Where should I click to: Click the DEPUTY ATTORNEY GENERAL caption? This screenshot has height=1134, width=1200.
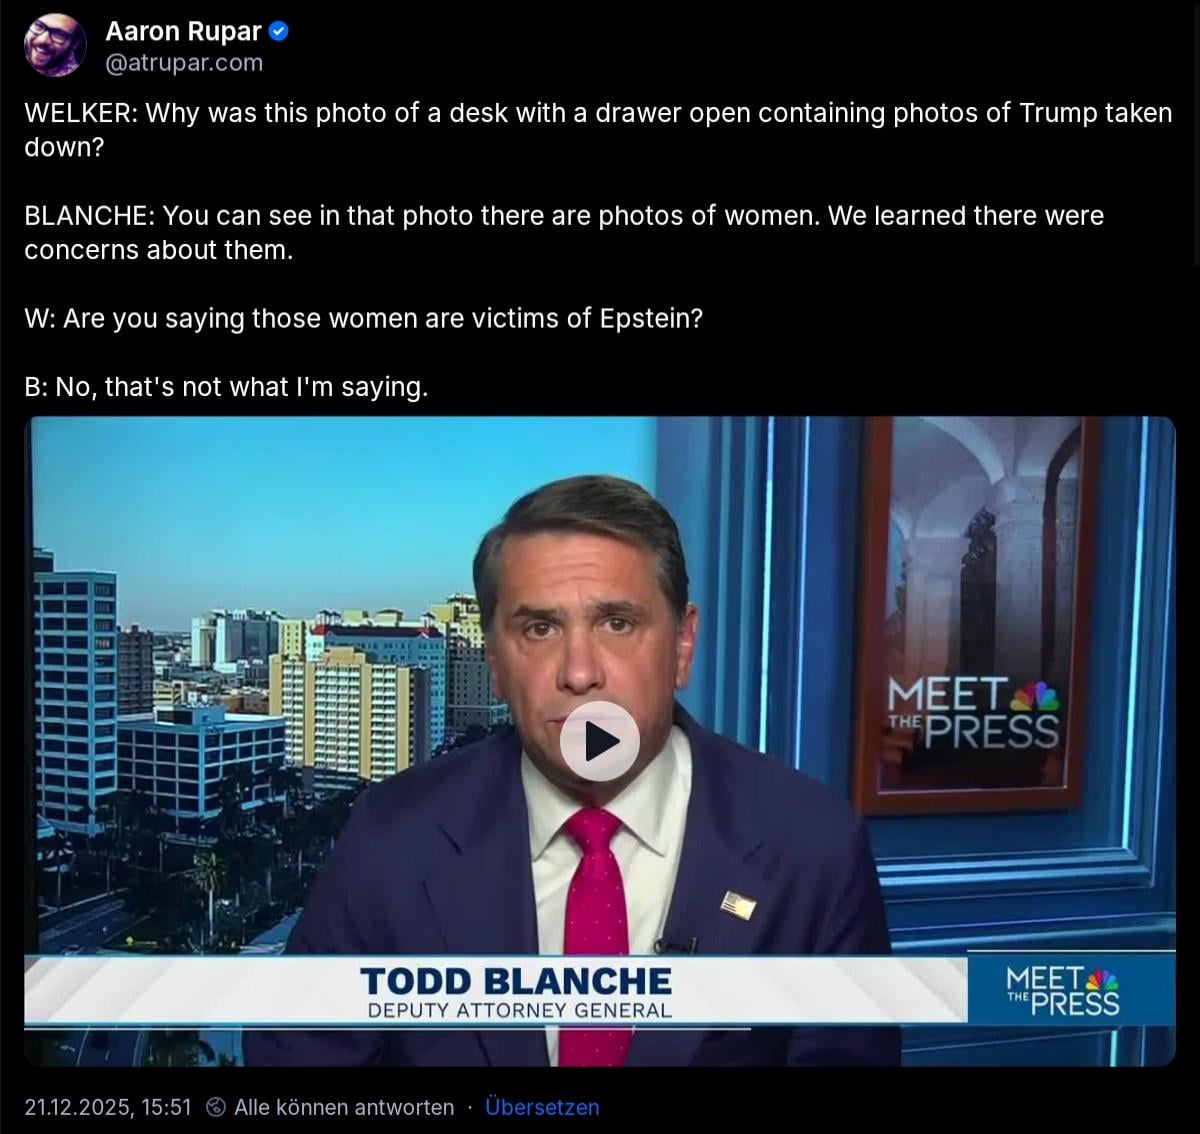coord(520,1010)
